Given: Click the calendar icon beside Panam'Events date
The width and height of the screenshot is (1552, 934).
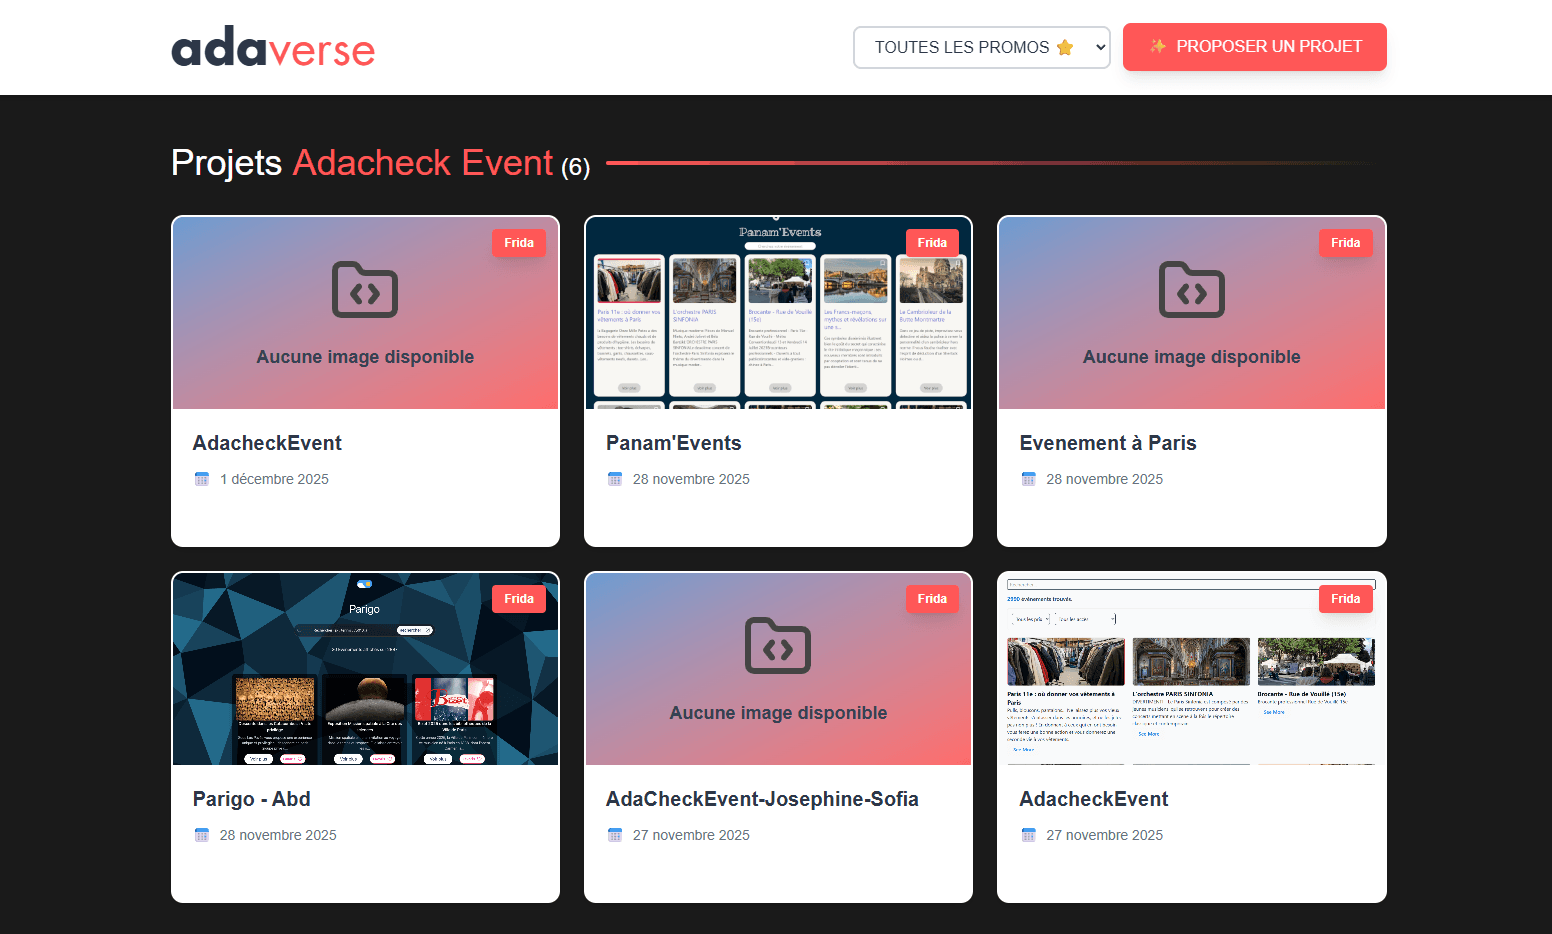Looking at the screenshot, I should 615,479.
